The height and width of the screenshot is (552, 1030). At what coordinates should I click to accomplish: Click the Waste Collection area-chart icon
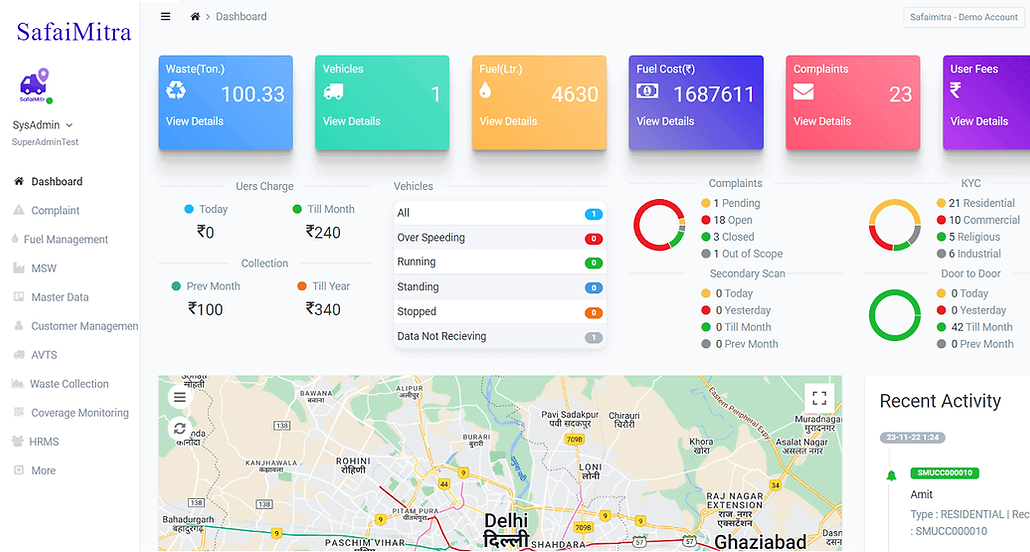(x=18, y=384)
